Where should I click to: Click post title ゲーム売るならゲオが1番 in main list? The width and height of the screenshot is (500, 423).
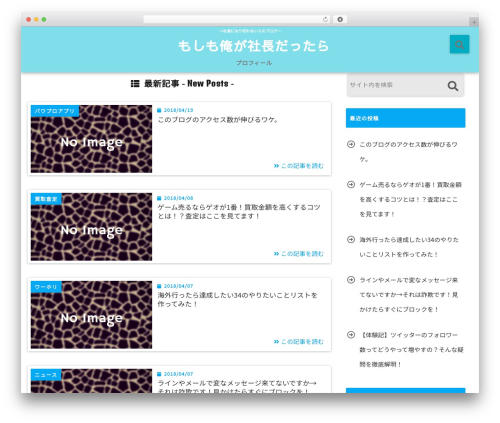click(239, 211)
